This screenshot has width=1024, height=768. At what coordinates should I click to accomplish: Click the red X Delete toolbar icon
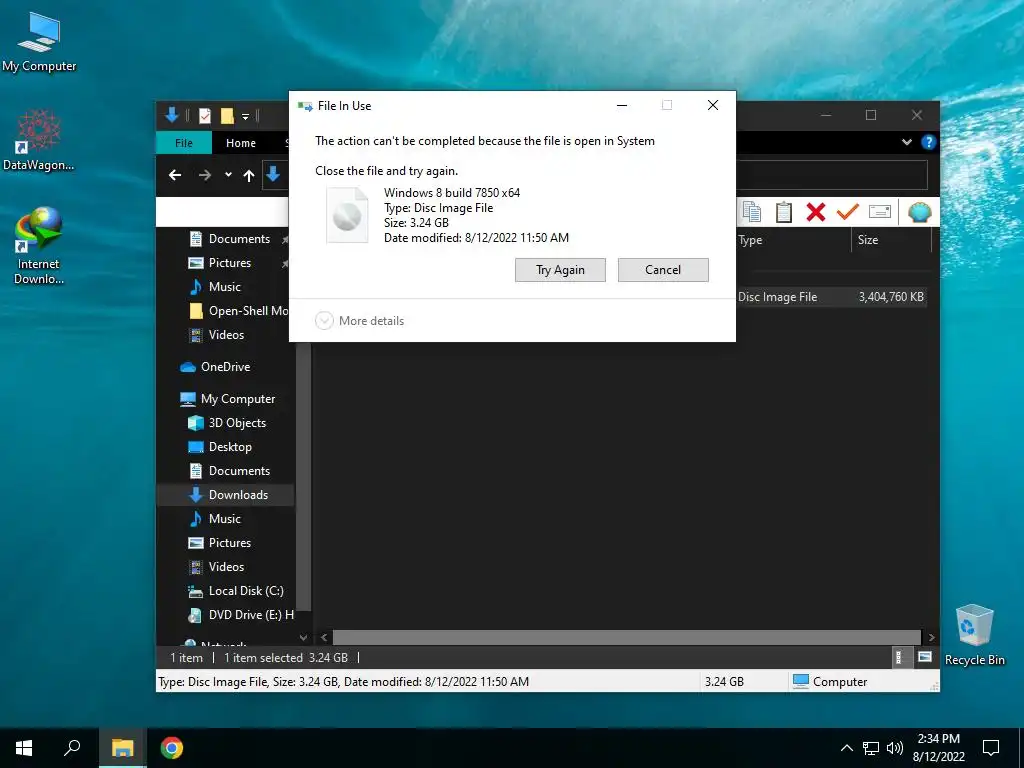816,212
